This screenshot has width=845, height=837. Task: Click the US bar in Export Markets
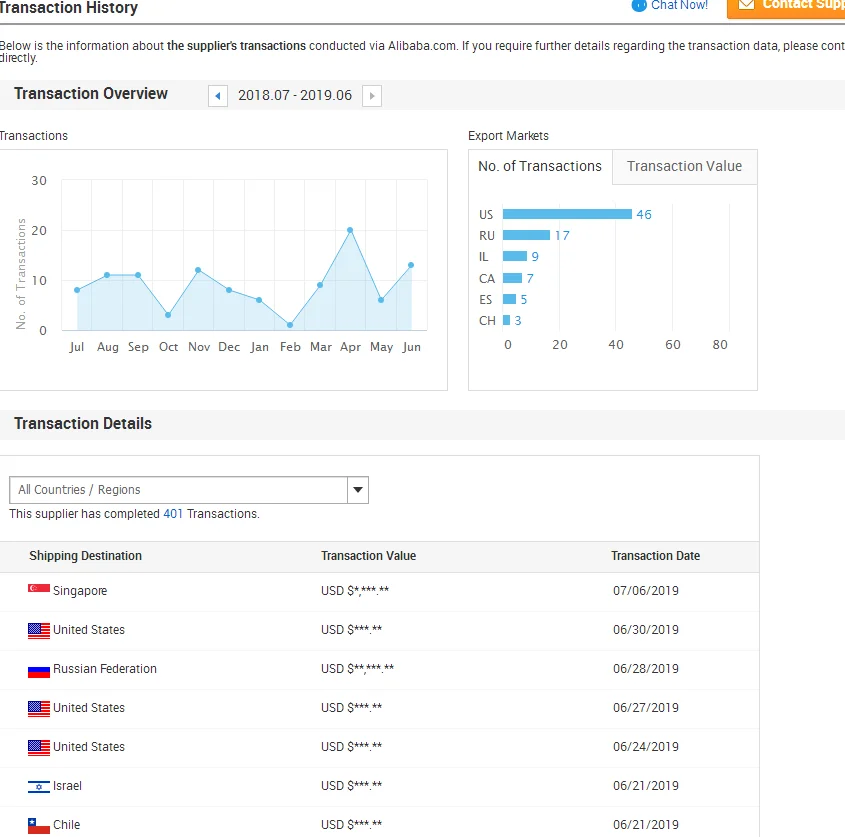[567, 214]
